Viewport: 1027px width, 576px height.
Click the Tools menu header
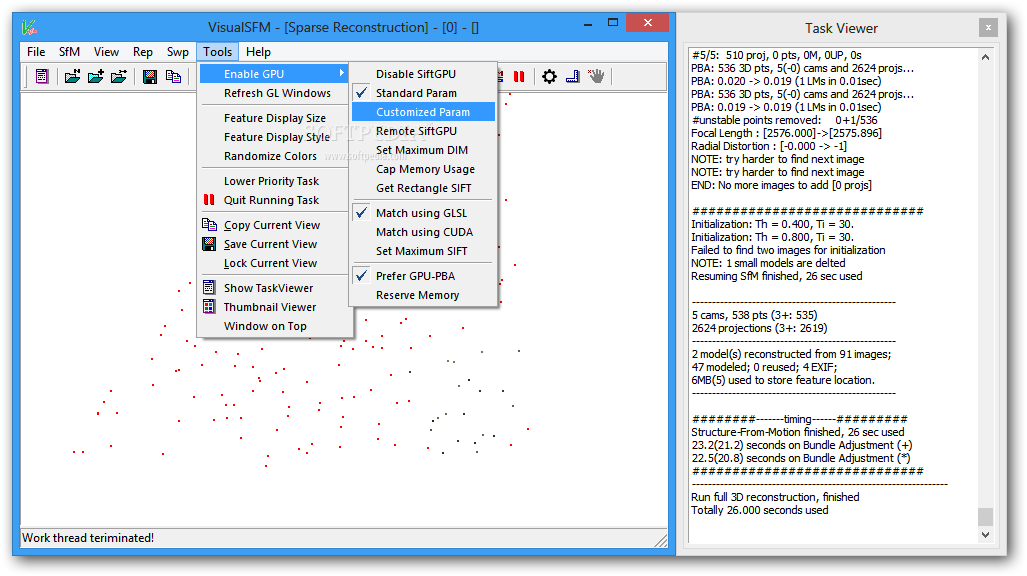pyautogui.click(x=217, y=52)
